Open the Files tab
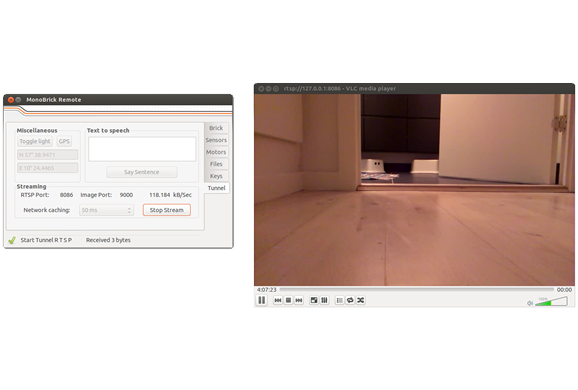Screen dimensions: 578x390 click(x=216, y=164)
